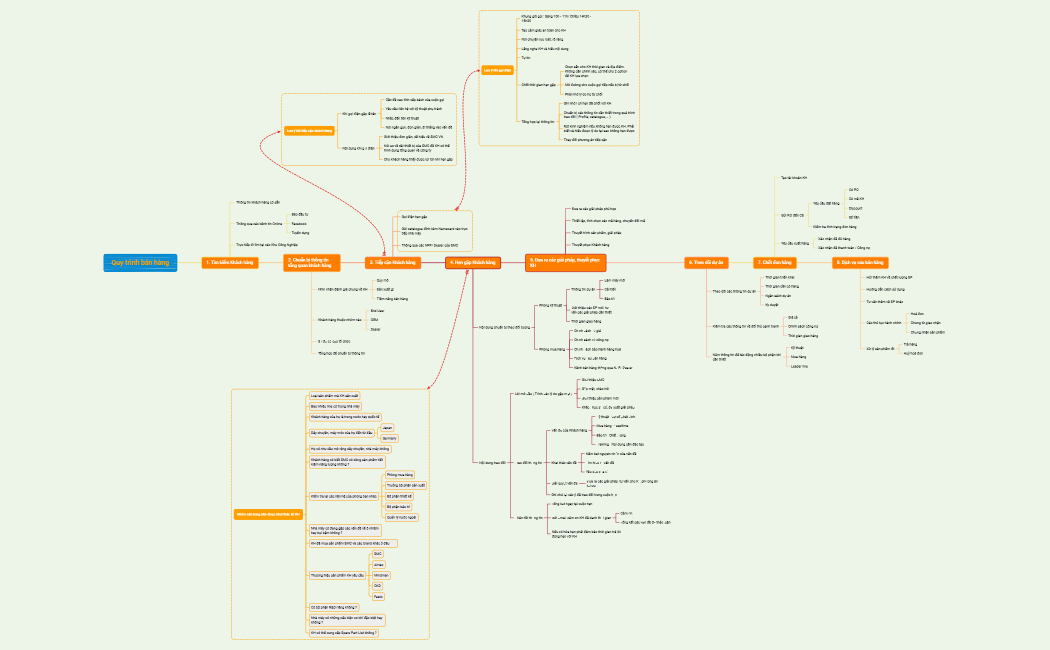Screen dimensions: 1050x650
Task: Select the orange "Lưu ý khi gọi điện" floating topic
Action: [x=498, y=70]
